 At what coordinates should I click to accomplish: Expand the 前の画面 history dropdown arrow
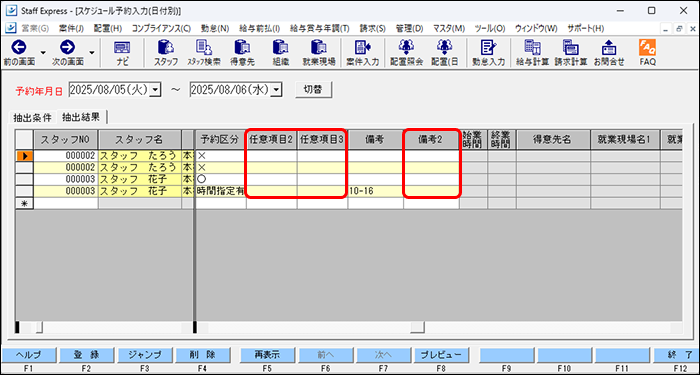[43, 52]
